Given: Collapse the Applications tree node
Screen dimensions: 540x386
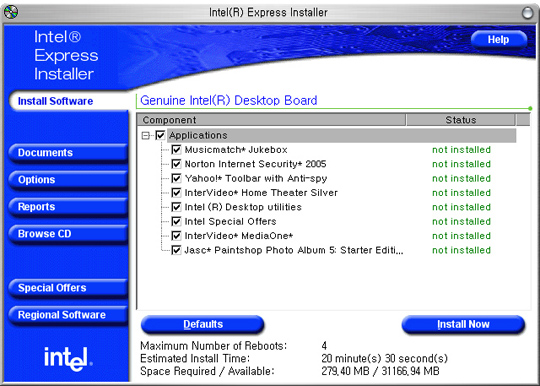Looking at the screenshot, I should 145,136.
